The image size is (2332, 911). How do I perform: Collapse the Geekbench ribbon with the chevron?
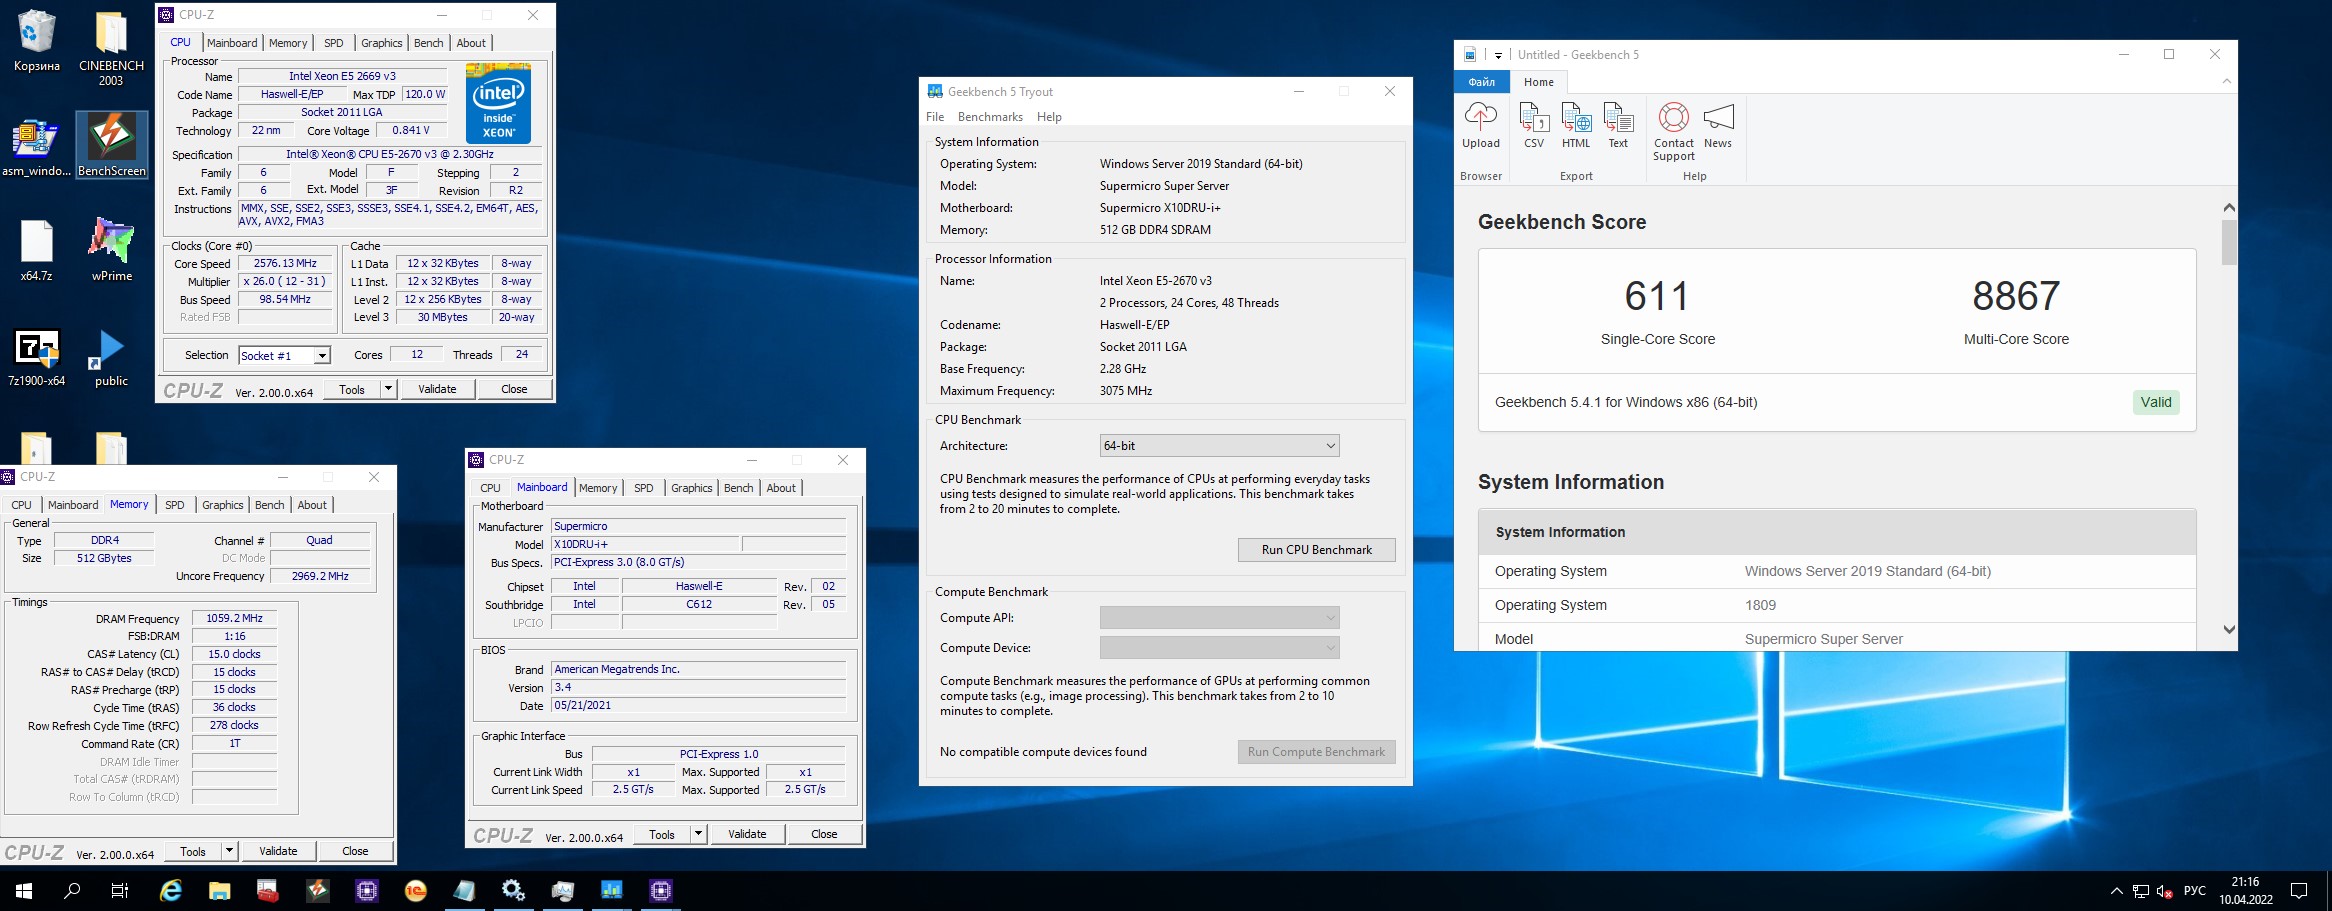[2226, 81]
